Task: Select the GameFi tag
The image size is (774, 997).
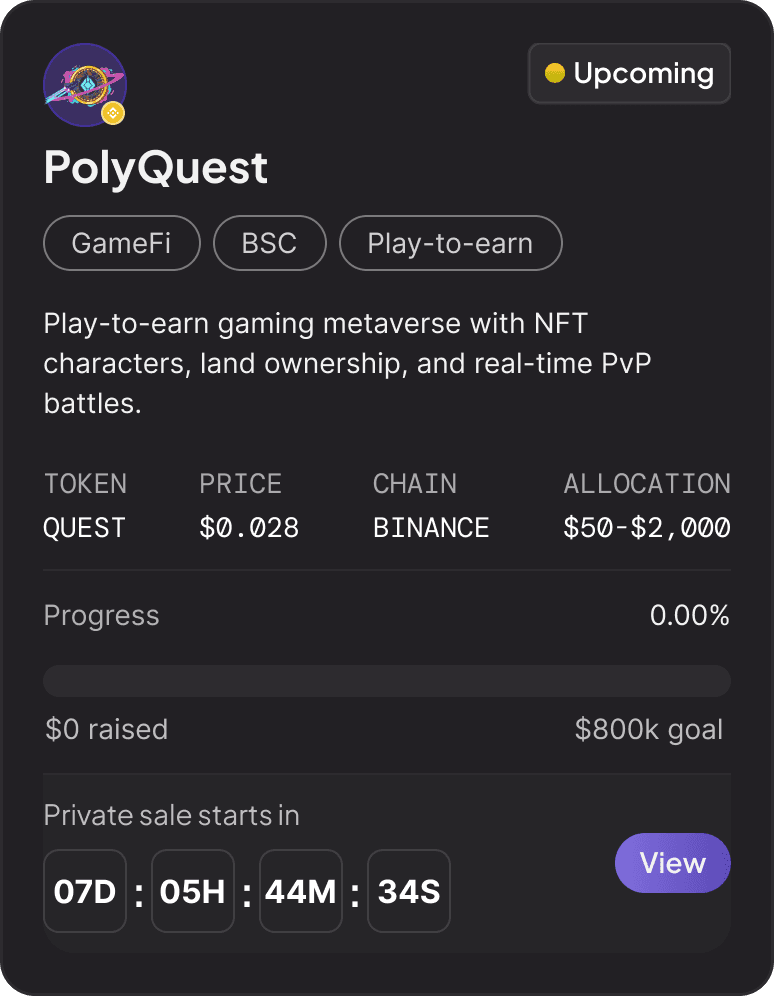Action: pyautogui.click(x=122, y=243)
